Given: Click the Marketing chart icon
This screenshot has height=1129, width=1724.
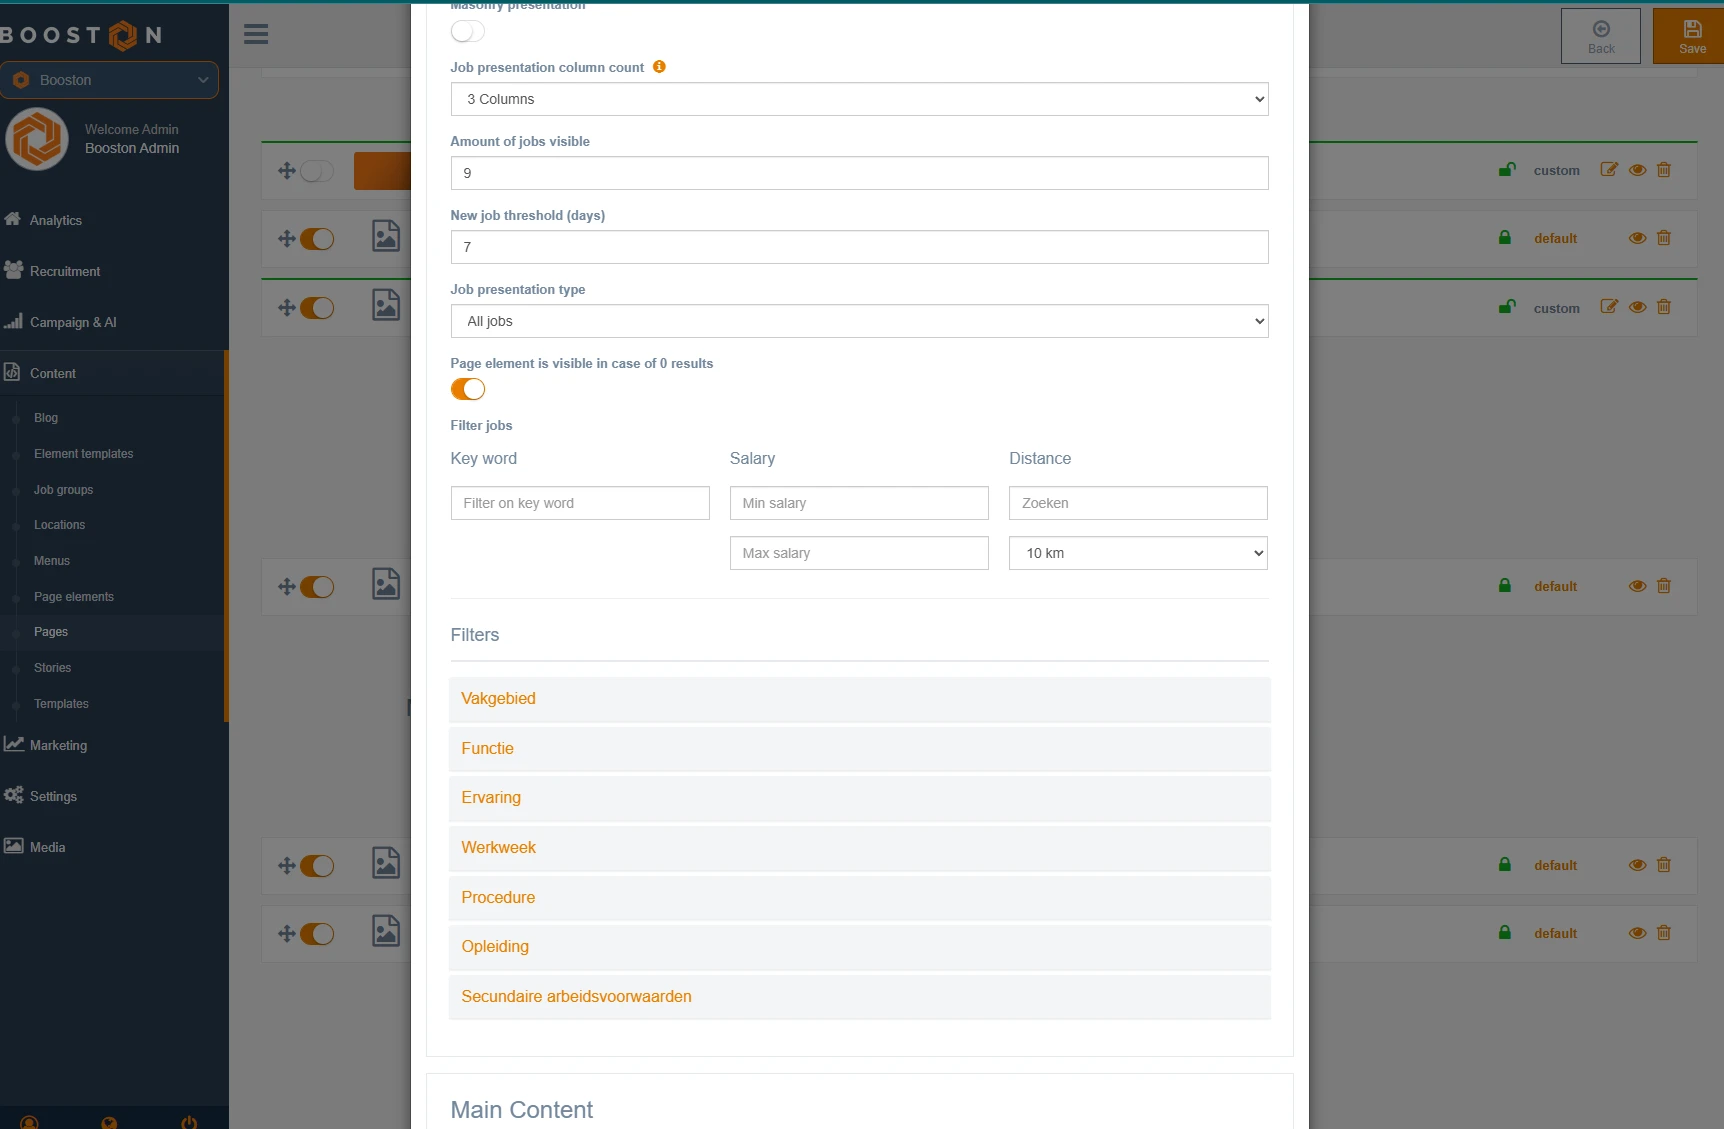Looking at the screenshot, I should pos(13,744).
